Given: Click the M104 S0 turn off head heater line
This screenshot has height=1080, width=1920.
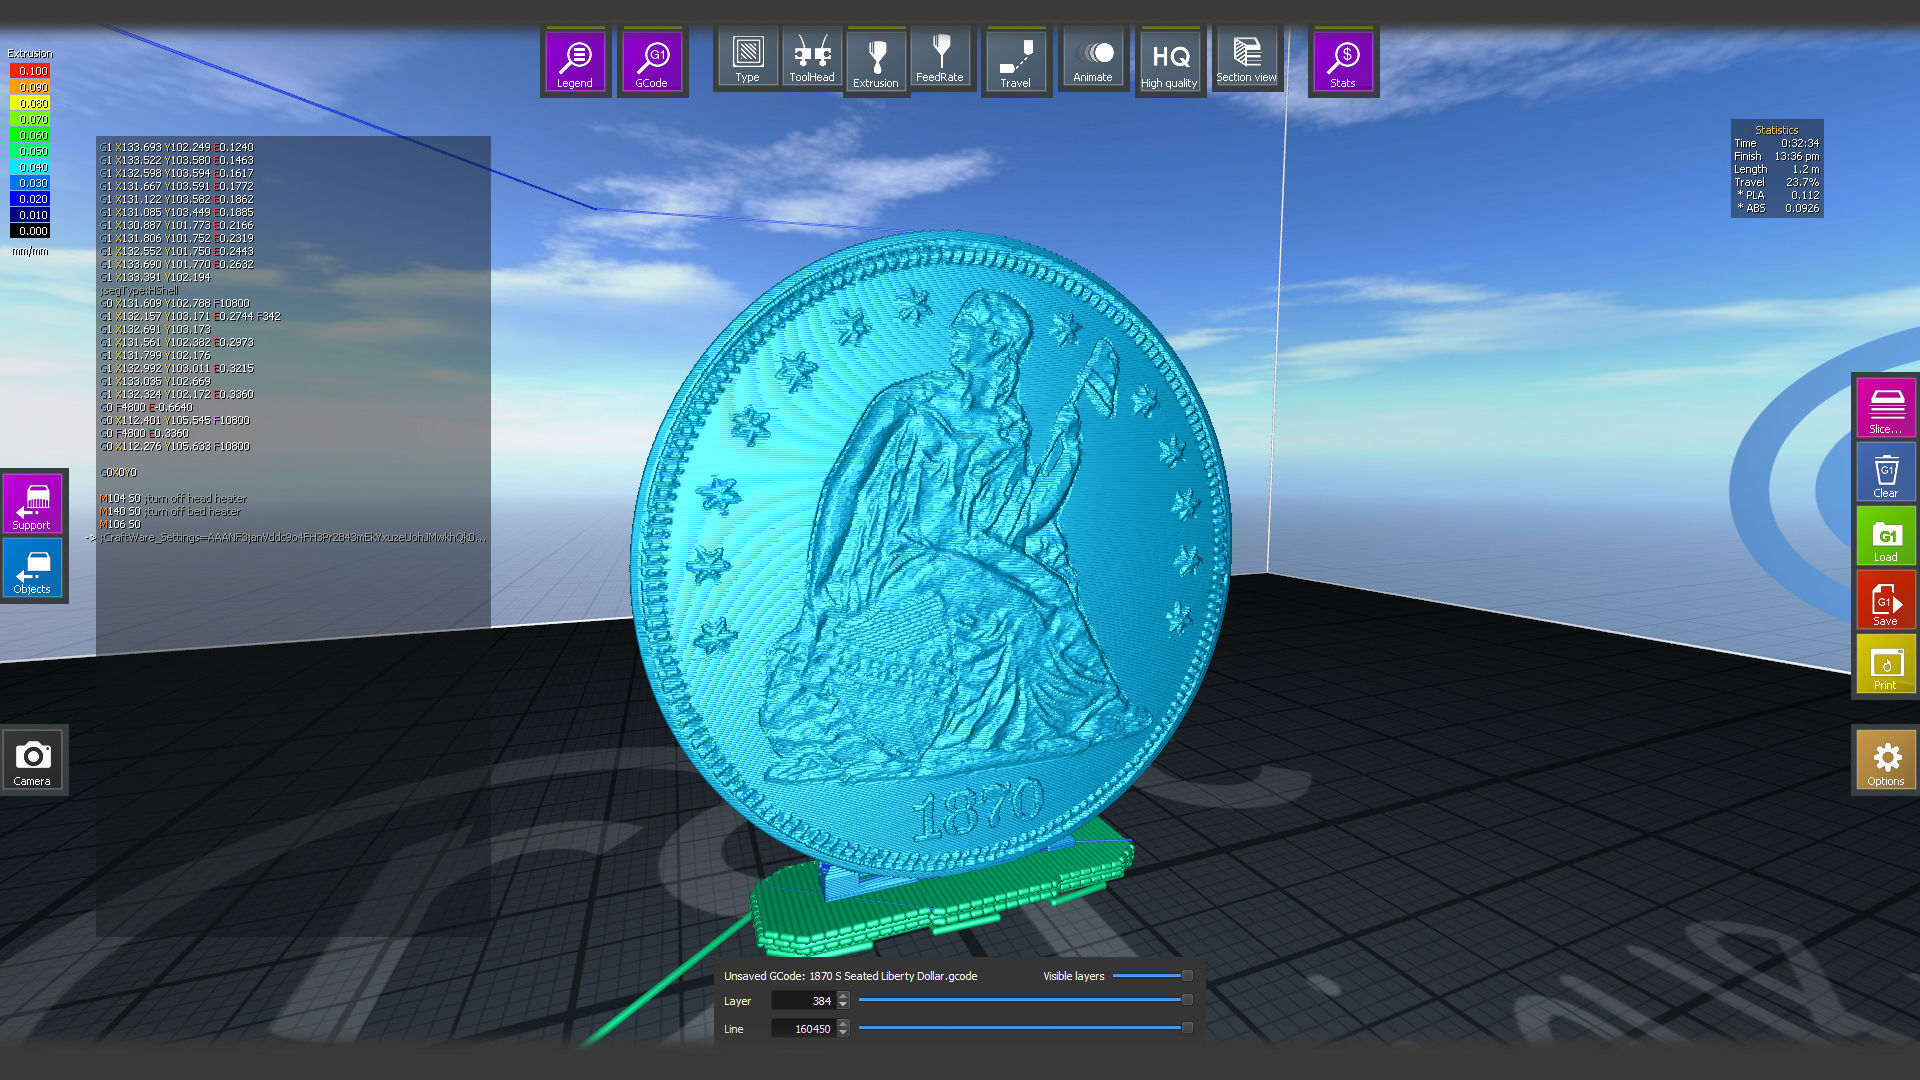Looking at the screenshot, I should tap(173, 498).
